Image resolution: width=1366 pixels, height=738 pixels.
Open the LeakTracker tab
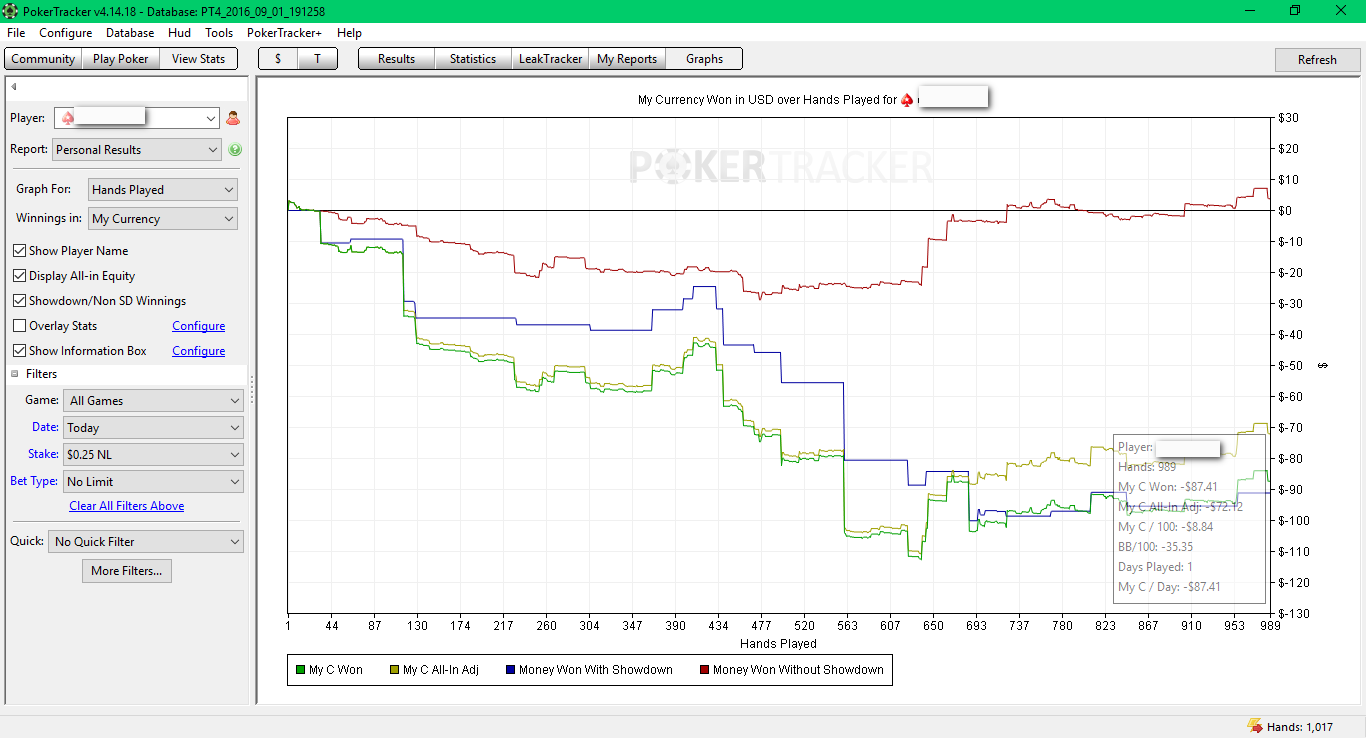pyautogui.click(x=550, y=59)
